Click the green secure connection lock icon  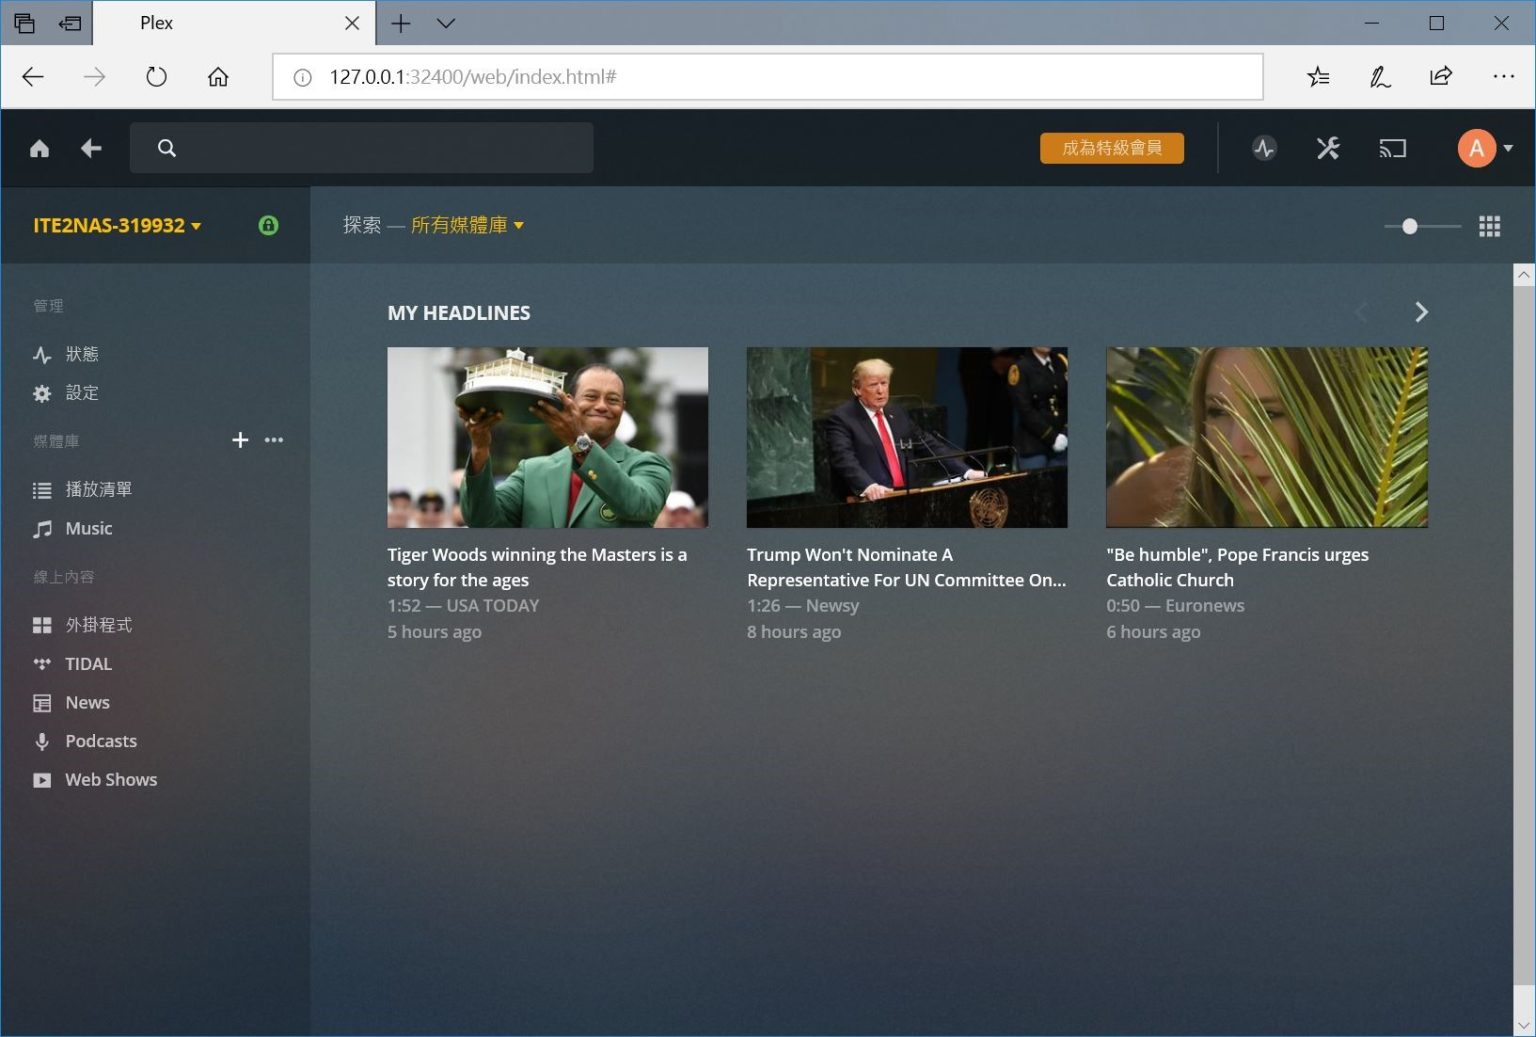pos(268,226)
